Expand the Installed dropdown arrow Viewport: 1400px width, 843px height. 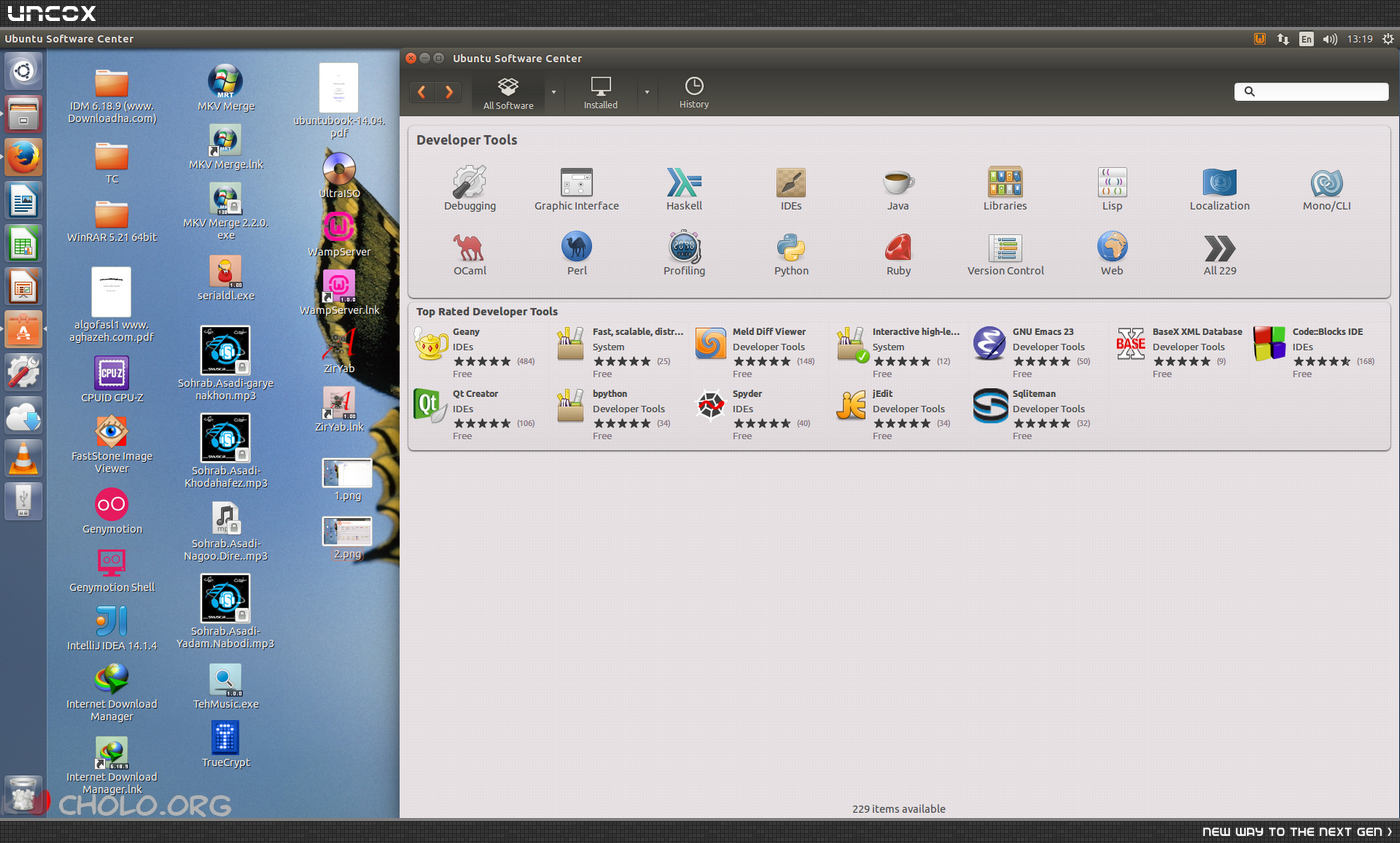tap(646, 93)
